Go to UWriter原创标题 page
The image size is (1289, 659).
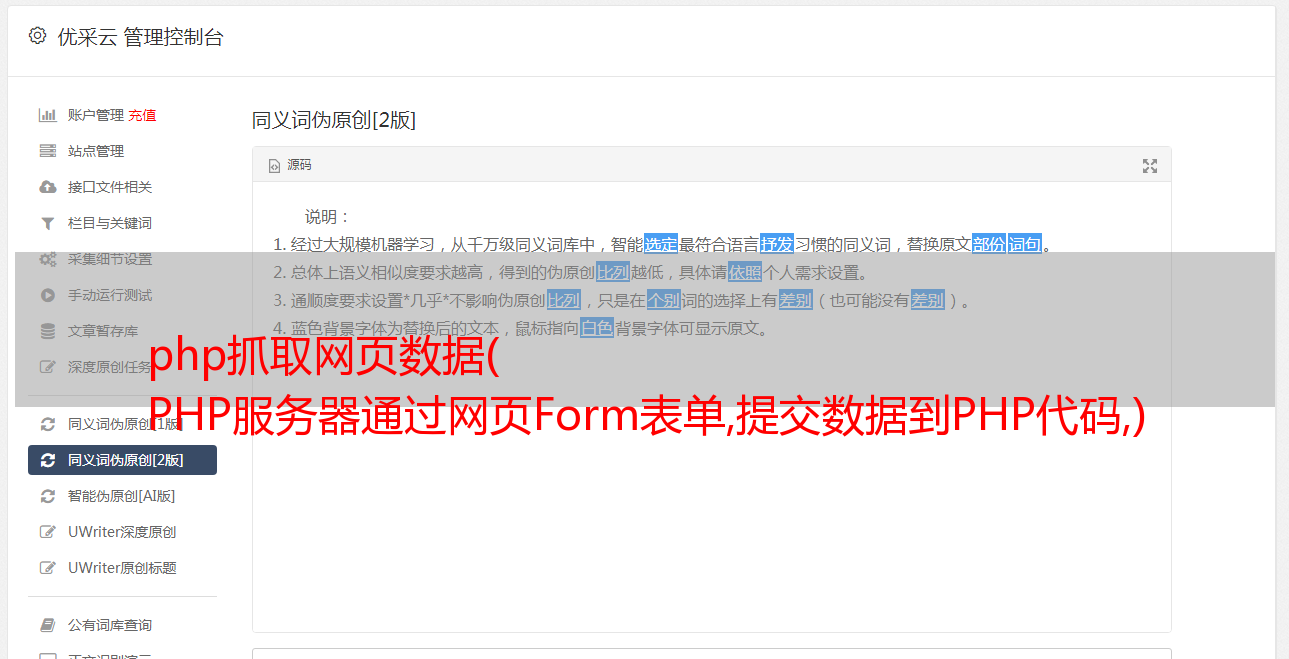click(x=122, y=568)
